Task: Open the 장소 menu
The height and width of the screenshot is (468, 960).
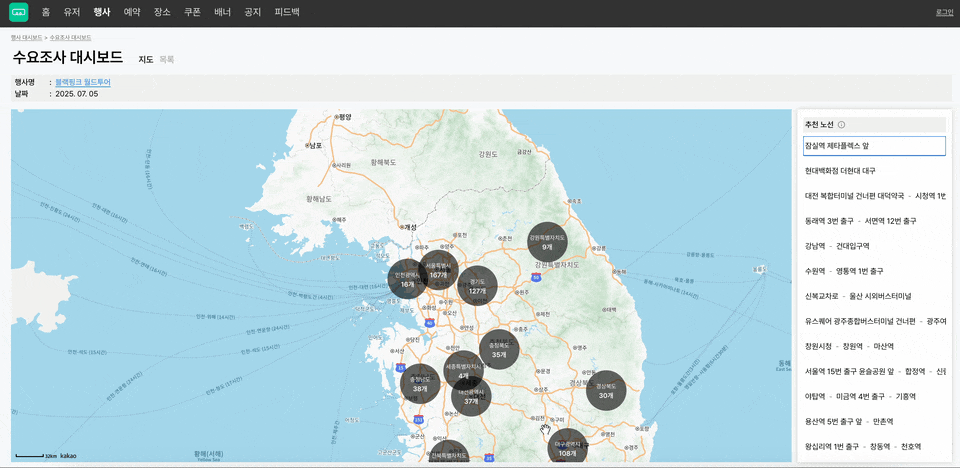Action: point(162,12)
